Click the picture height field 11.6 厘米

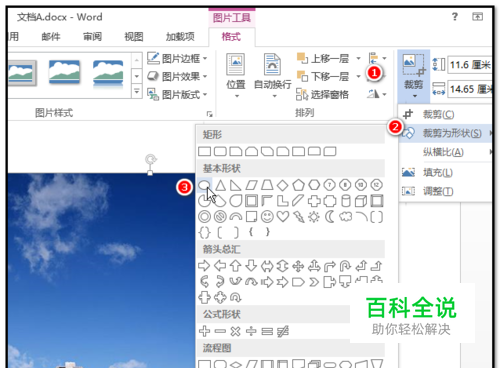(470, 65)
